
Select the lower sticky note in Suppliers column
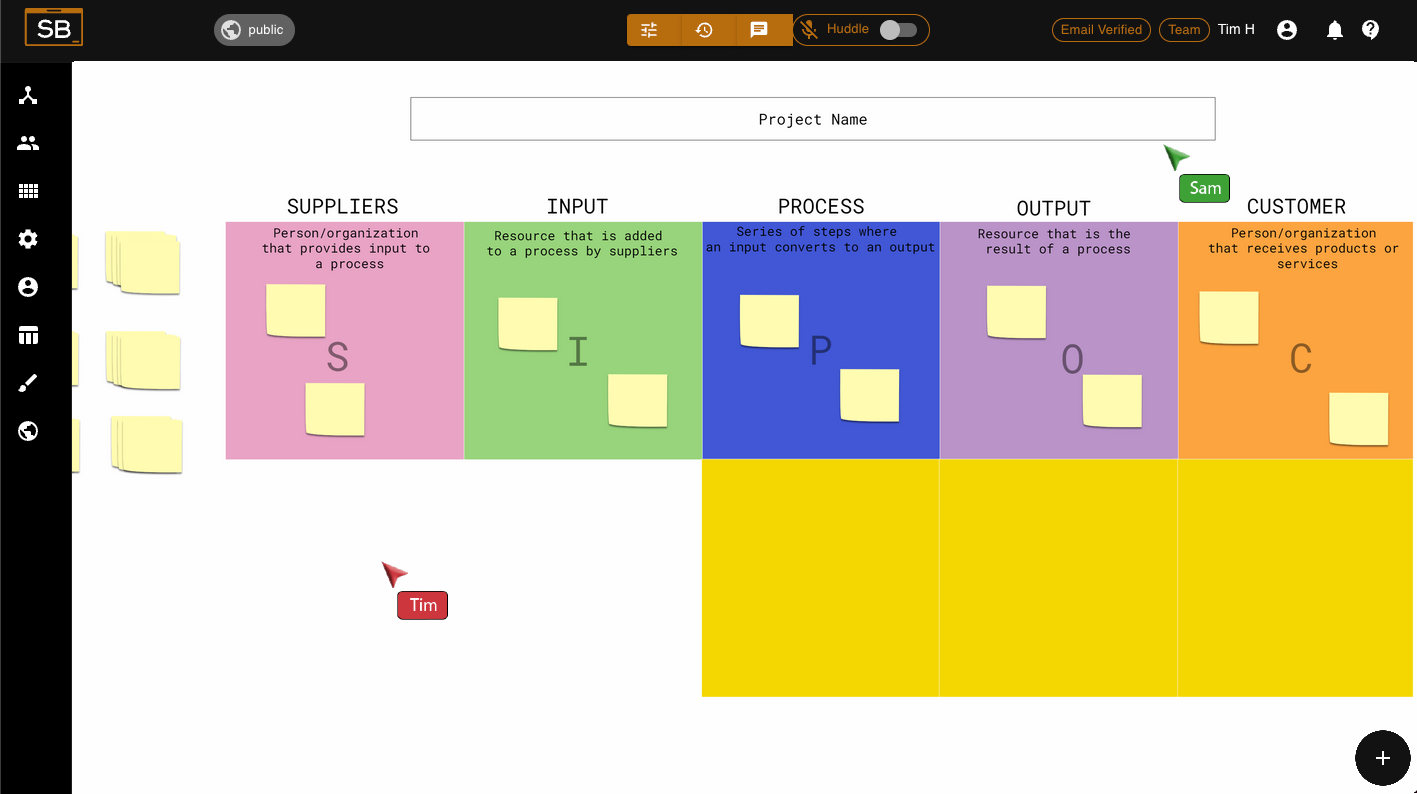(335, 409)
